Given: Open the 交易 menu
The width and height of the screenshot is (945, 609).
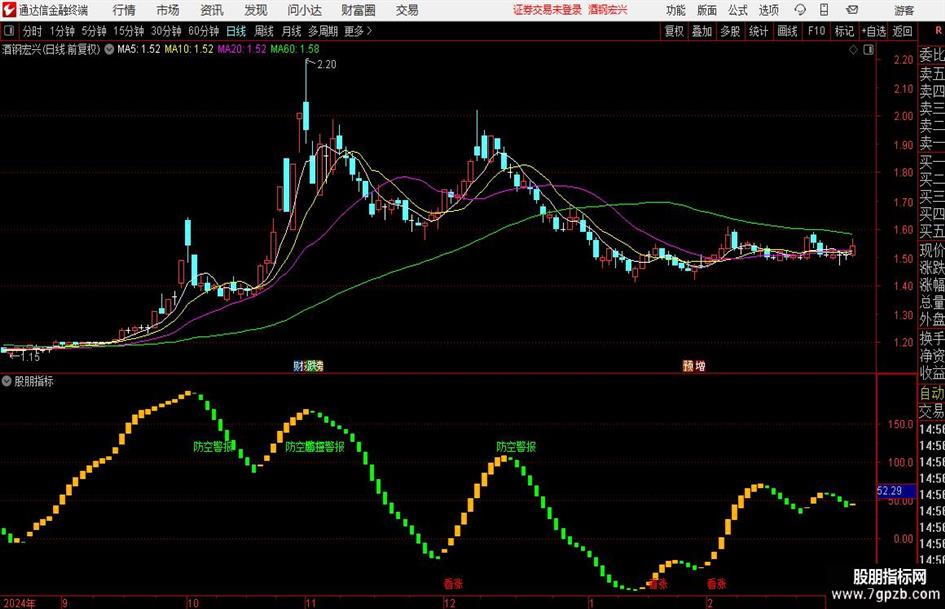Looking at the screenshot, I should point(407,10).
